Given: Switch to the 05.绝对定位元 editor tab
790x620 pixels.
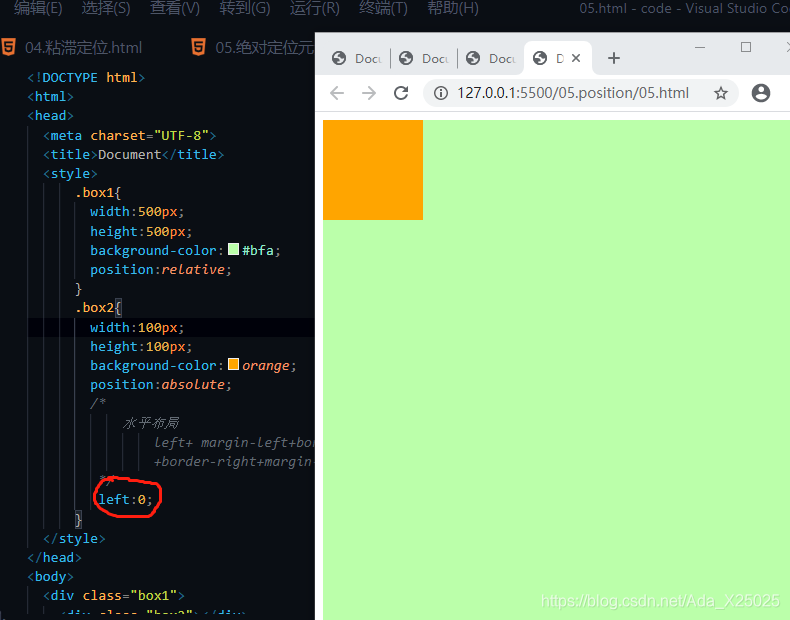Looking at the screenshot, I should [265, 48].
